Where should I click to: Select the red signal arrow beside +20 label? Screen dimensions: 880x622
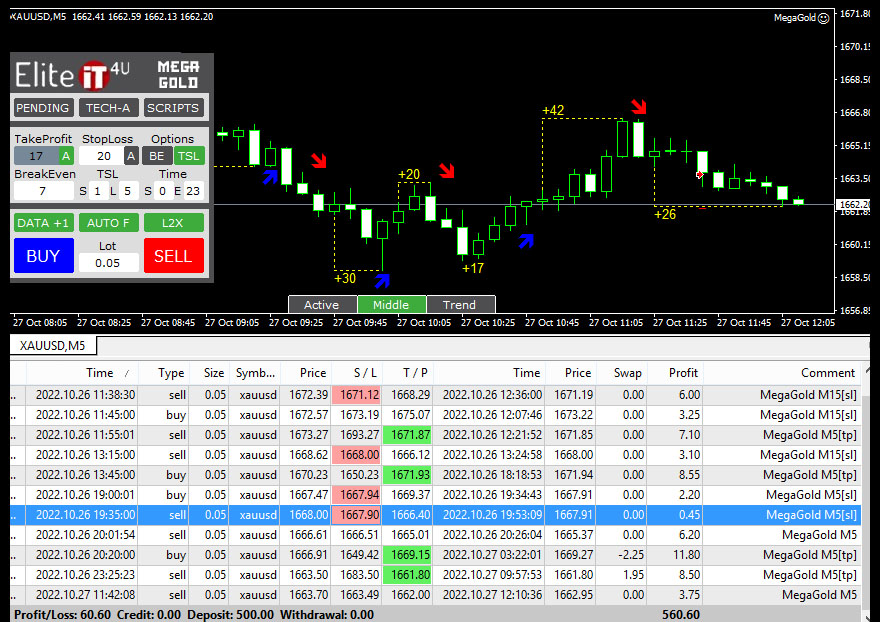447,171
